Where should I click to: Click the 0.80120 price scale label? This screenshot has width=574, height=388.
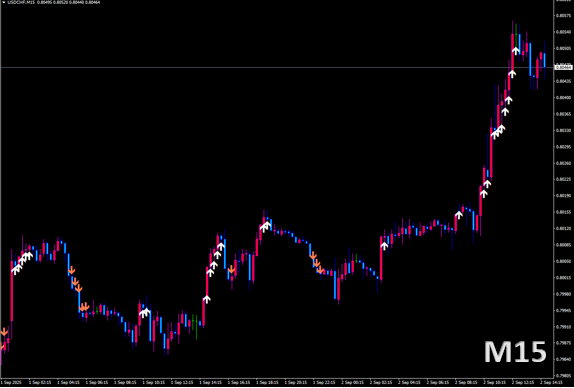563,228
